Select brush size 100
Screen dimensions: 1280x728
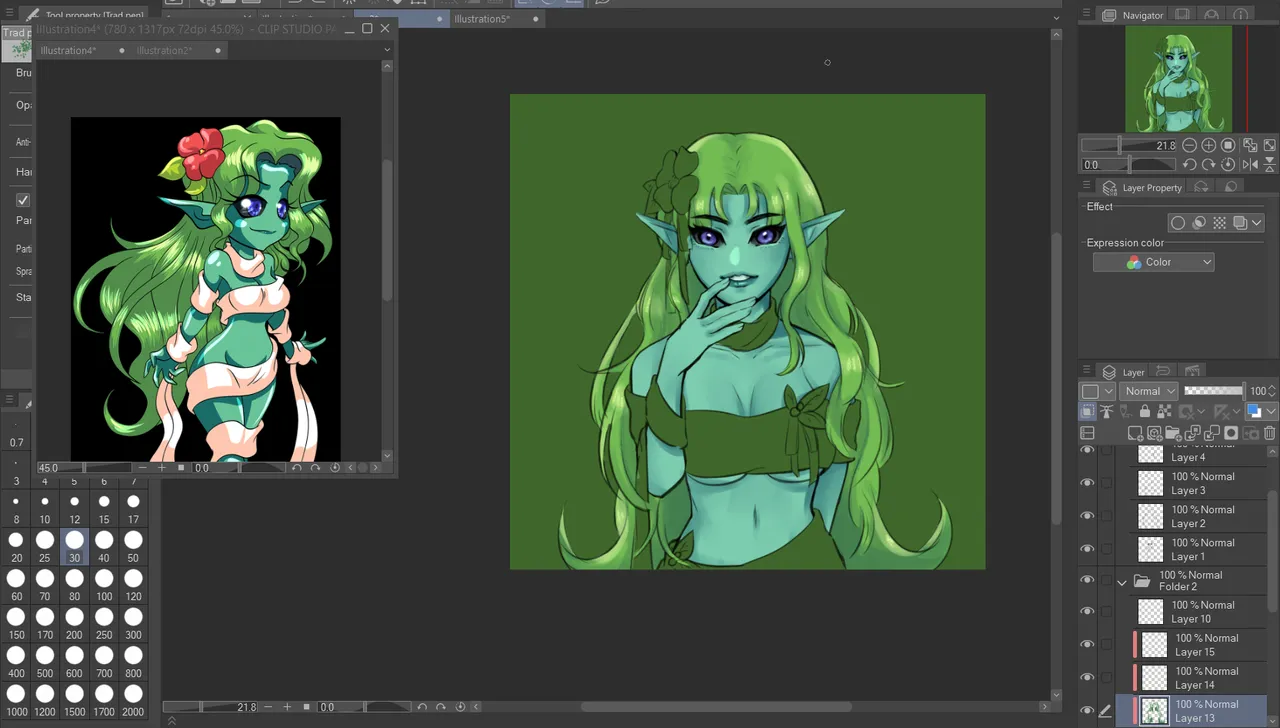tap(104, 584)
